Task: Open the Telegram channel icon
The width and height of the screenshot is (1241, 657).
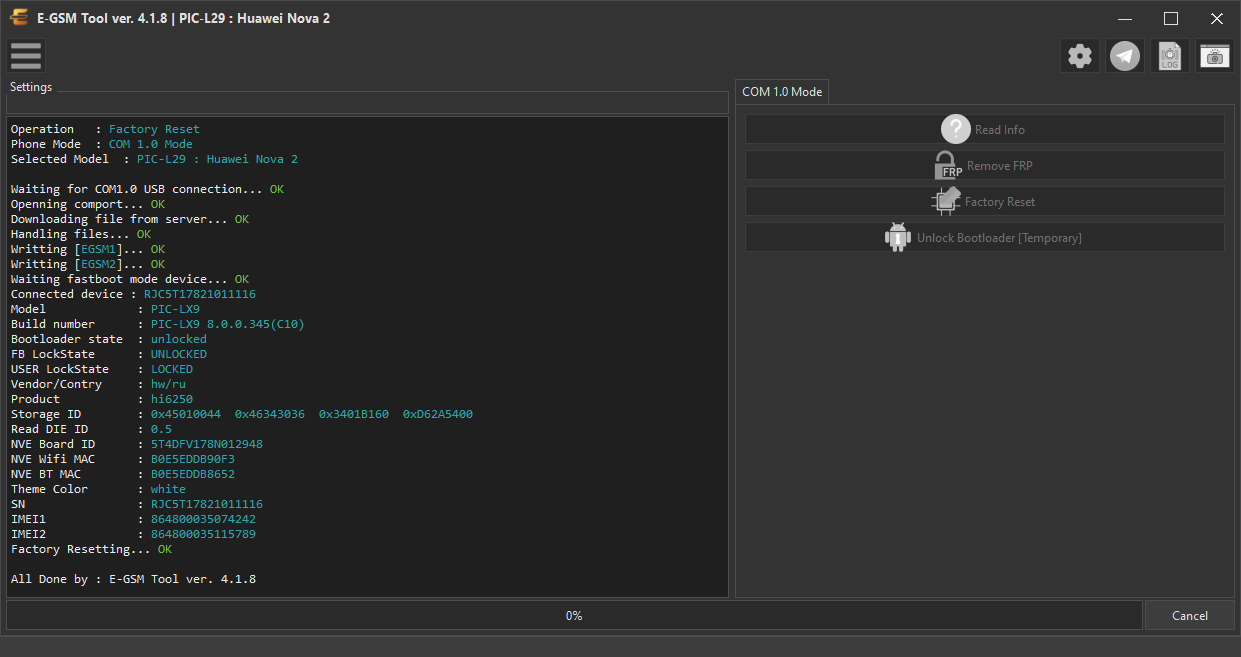Action: point(1125,56)
